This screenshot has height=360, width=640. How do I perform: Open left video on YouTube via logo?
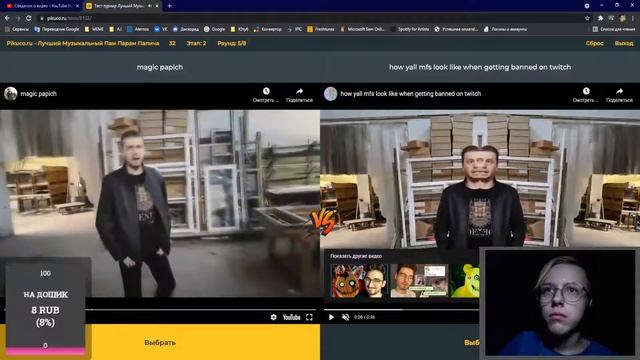tap(291, 317)
